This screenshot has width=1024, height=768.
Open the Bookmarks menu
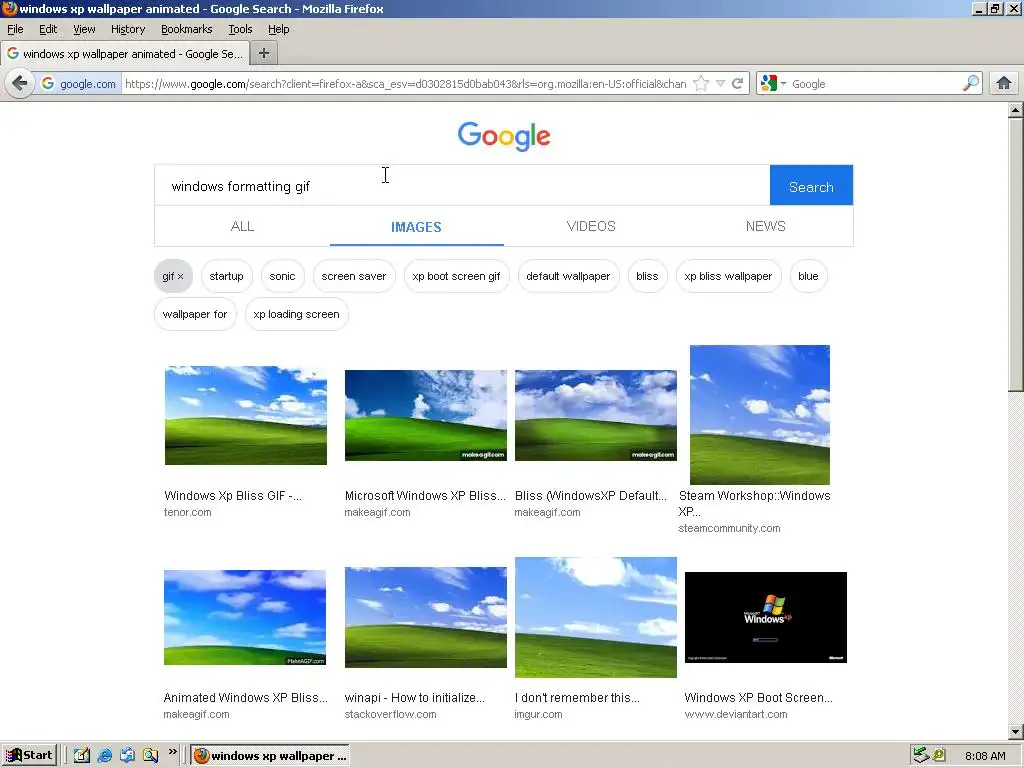(x=187, y=29)
